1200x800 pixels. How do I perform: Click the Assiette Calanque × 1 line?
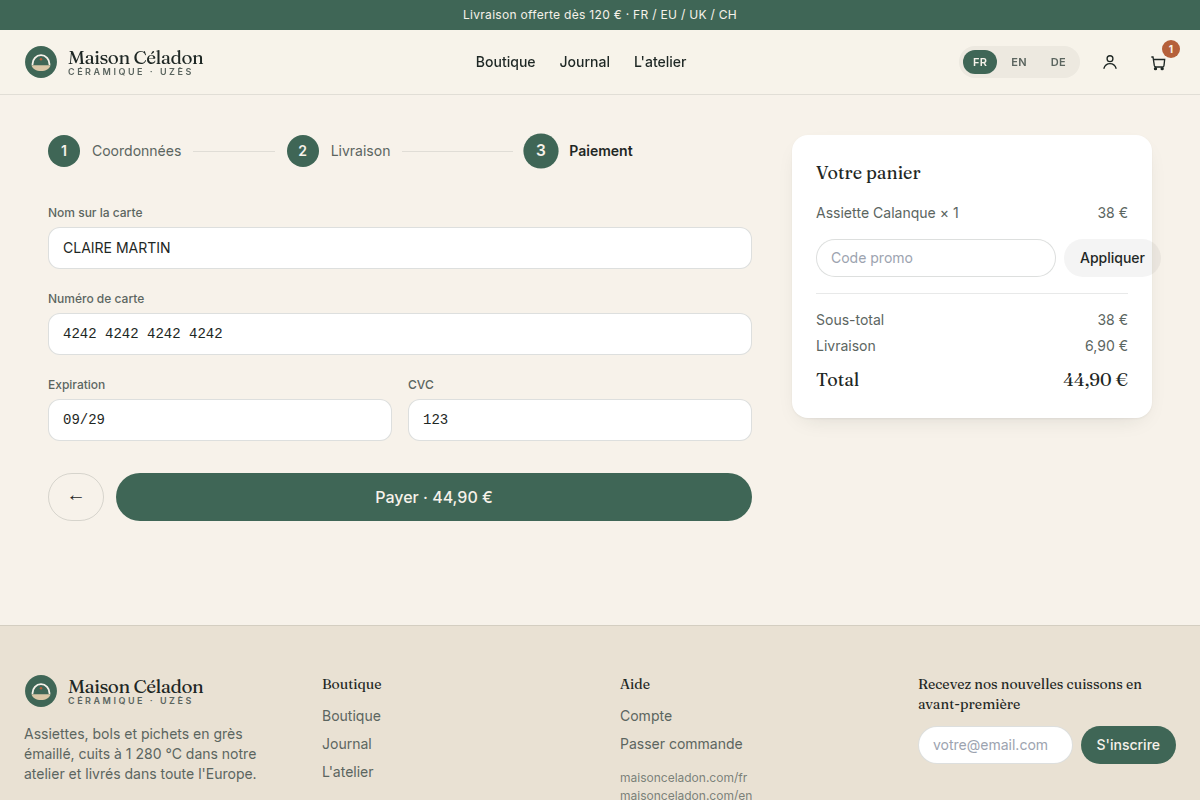pyautogui.click(x=972, y=213)
